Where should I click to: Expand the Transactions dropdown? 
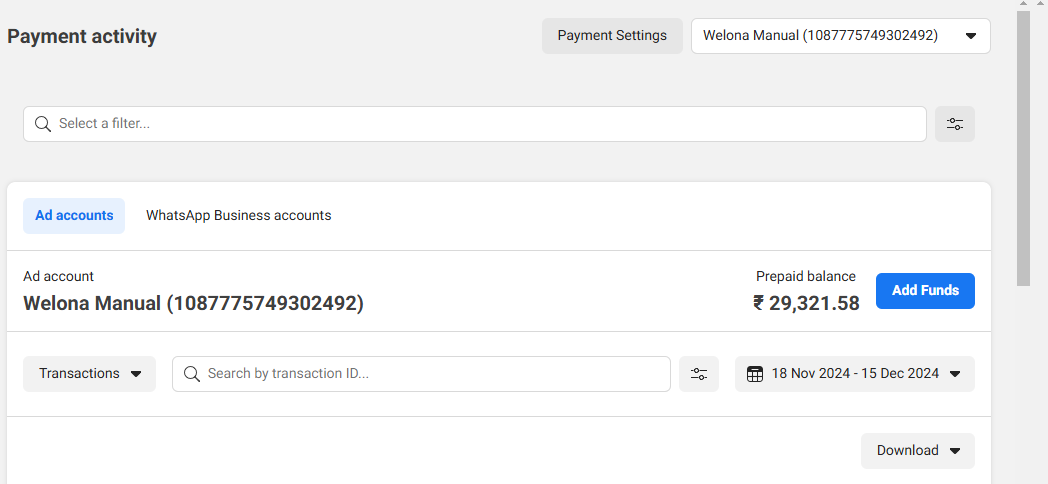coord(90,374)
